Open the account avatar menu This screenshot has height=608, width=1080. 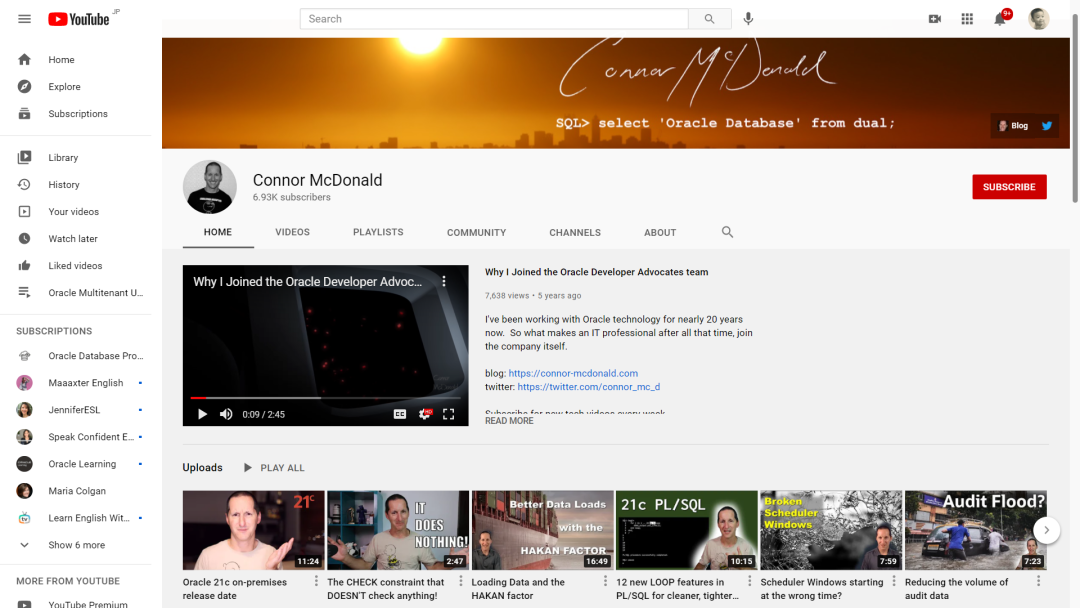pos(1039,19)
